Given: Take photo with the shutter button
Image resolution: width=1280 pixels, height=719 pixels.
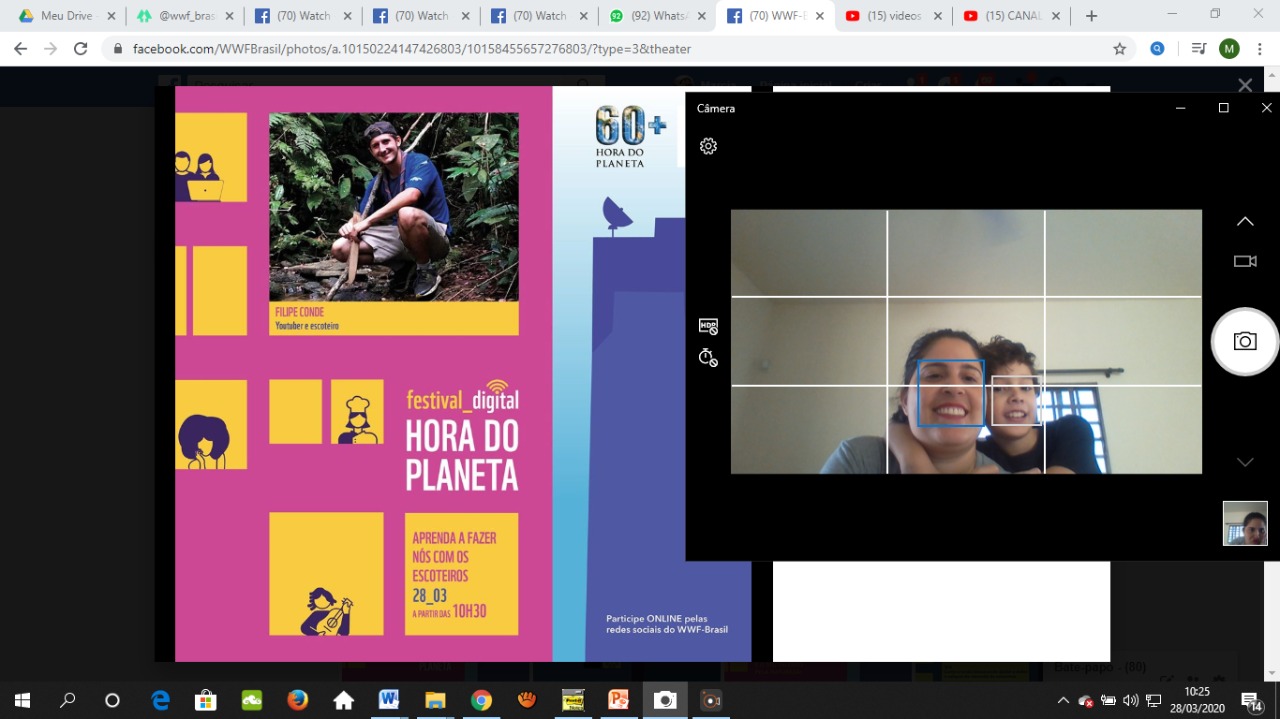Looking at the screenshot, I should pos(1245,342).
